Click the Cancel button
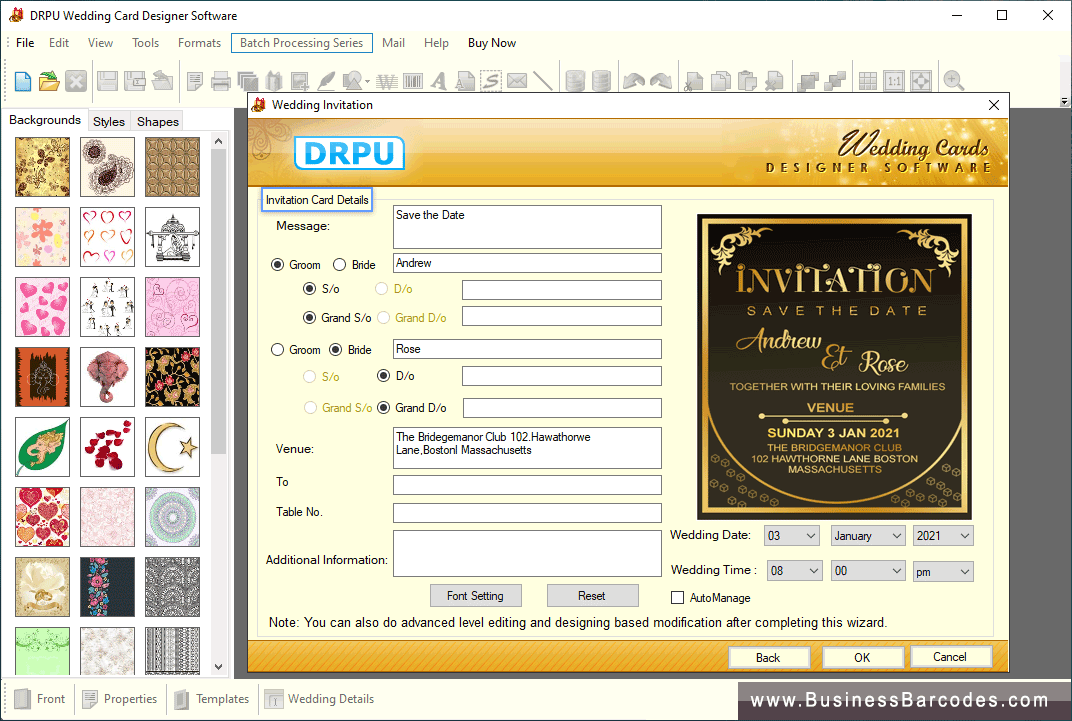 click(950, 657)
